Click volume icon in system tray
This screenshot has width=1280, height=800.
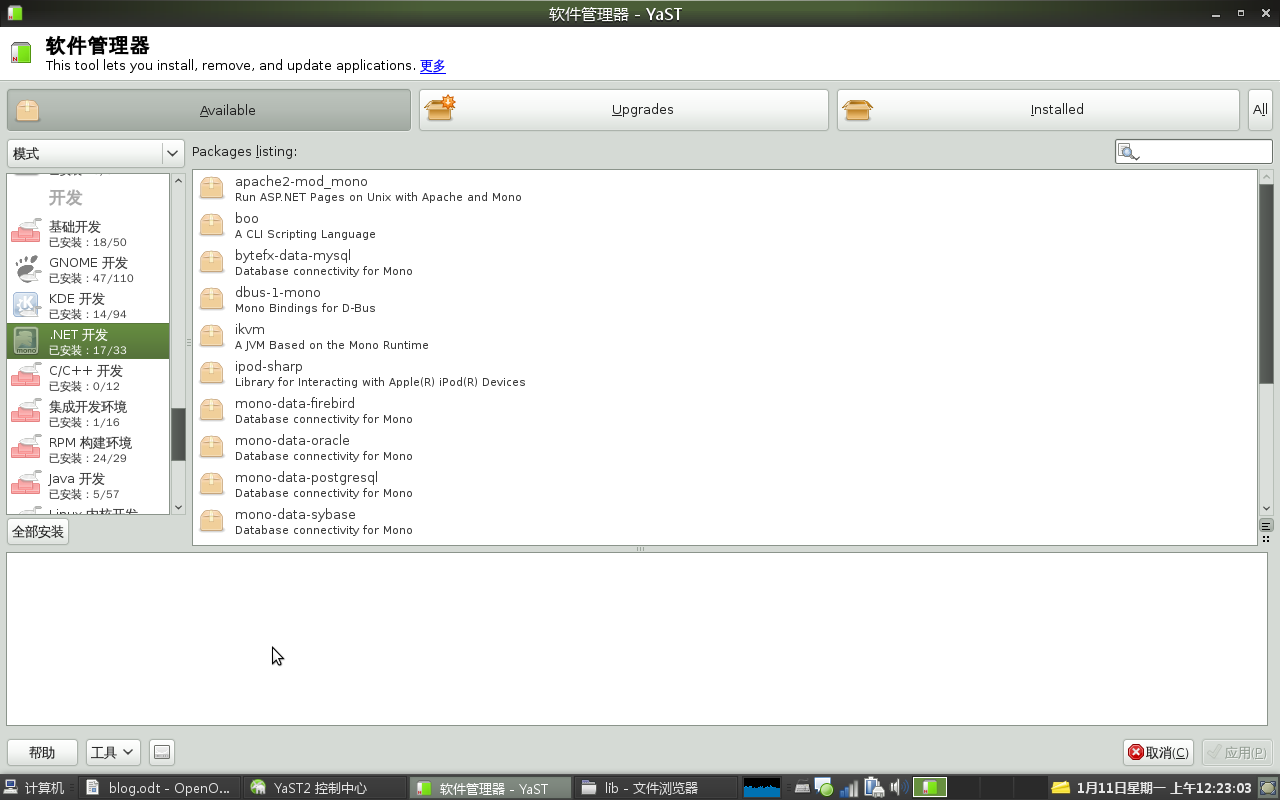pos(896,788)
